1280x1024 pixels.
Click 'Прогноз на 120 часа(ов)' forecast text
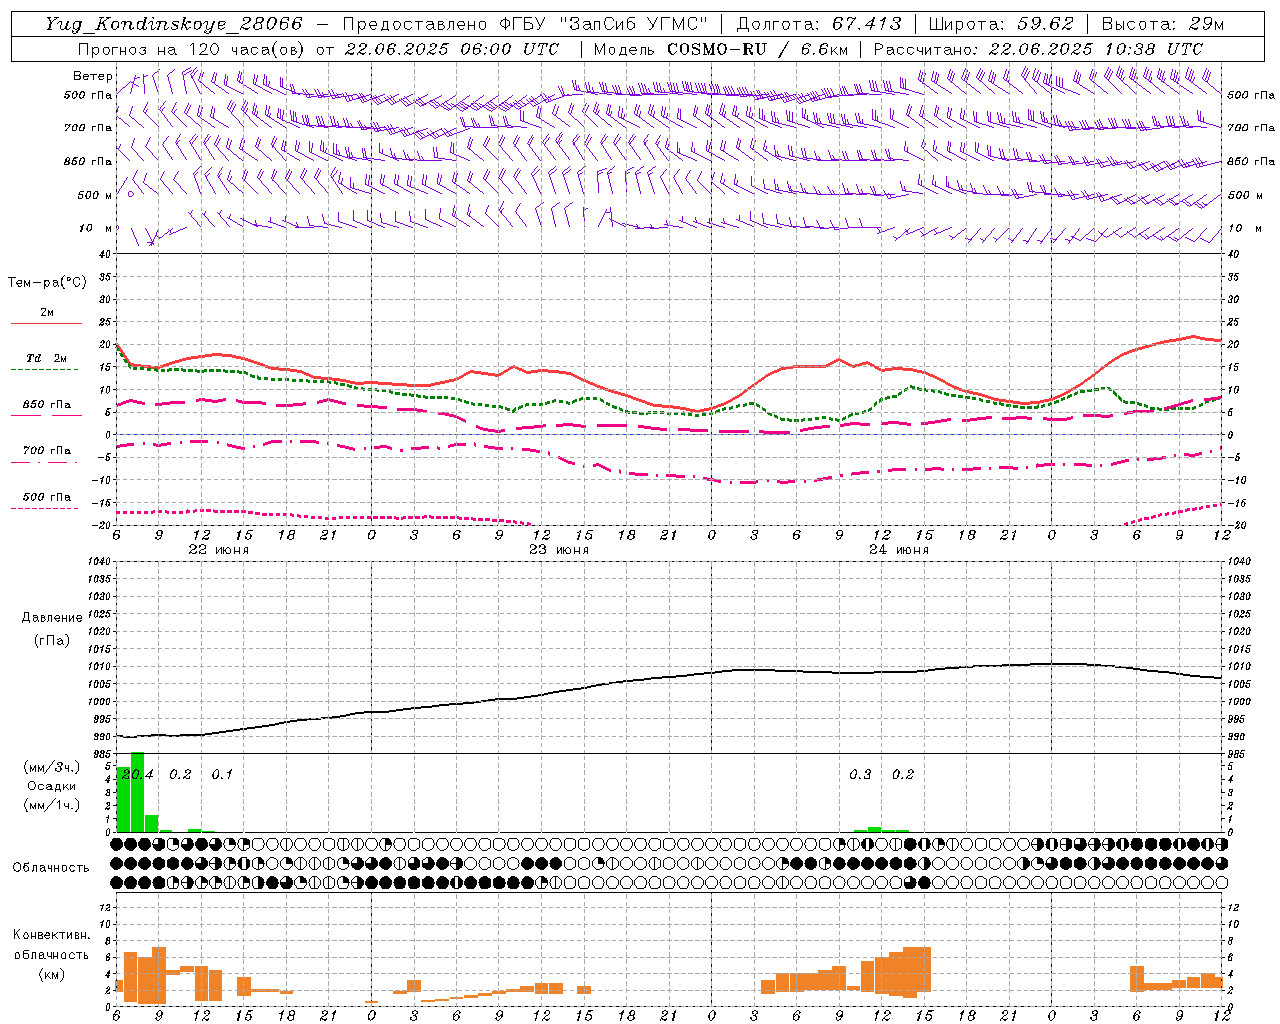191,49
